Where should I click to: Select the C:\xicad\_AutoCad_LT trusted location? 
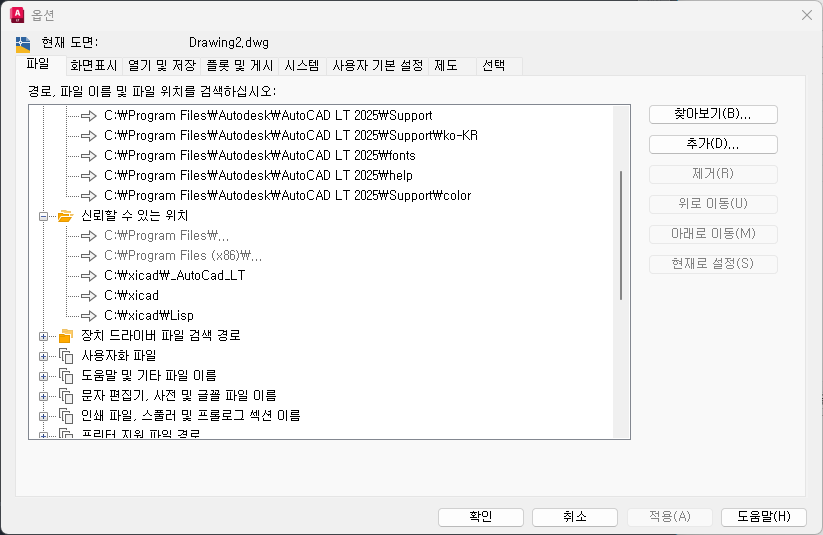pos(175,276)
